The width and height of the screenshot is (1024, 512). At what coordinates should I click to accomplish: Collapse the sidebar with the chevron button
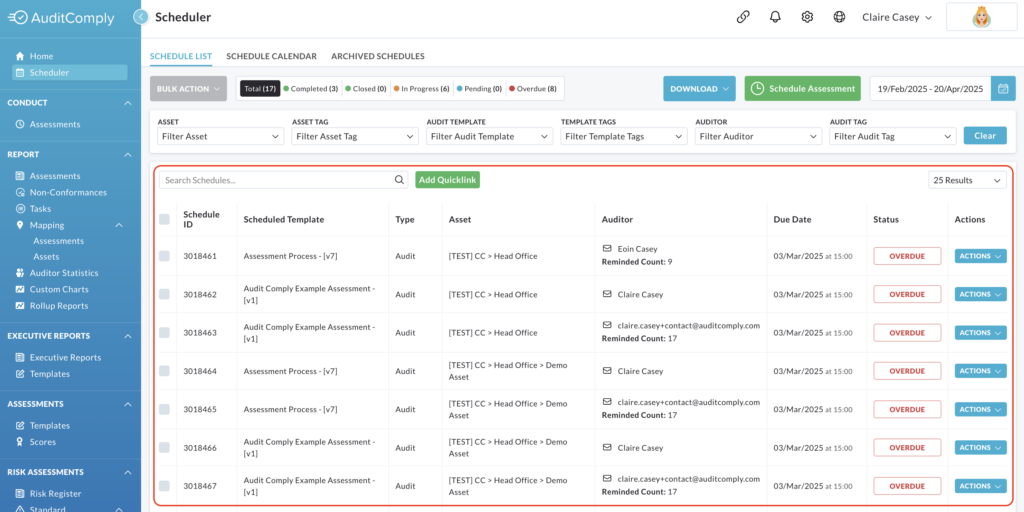tap(140, 18)
